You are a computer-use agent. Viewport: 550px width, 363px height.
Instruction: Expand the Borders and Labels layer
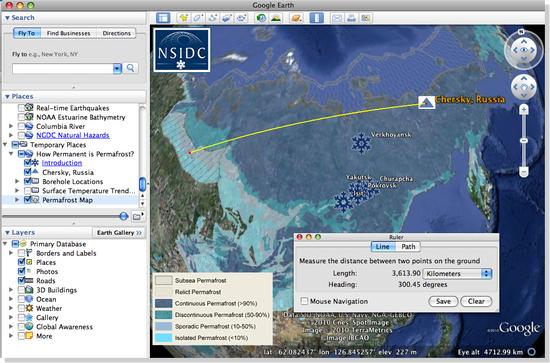11,253
